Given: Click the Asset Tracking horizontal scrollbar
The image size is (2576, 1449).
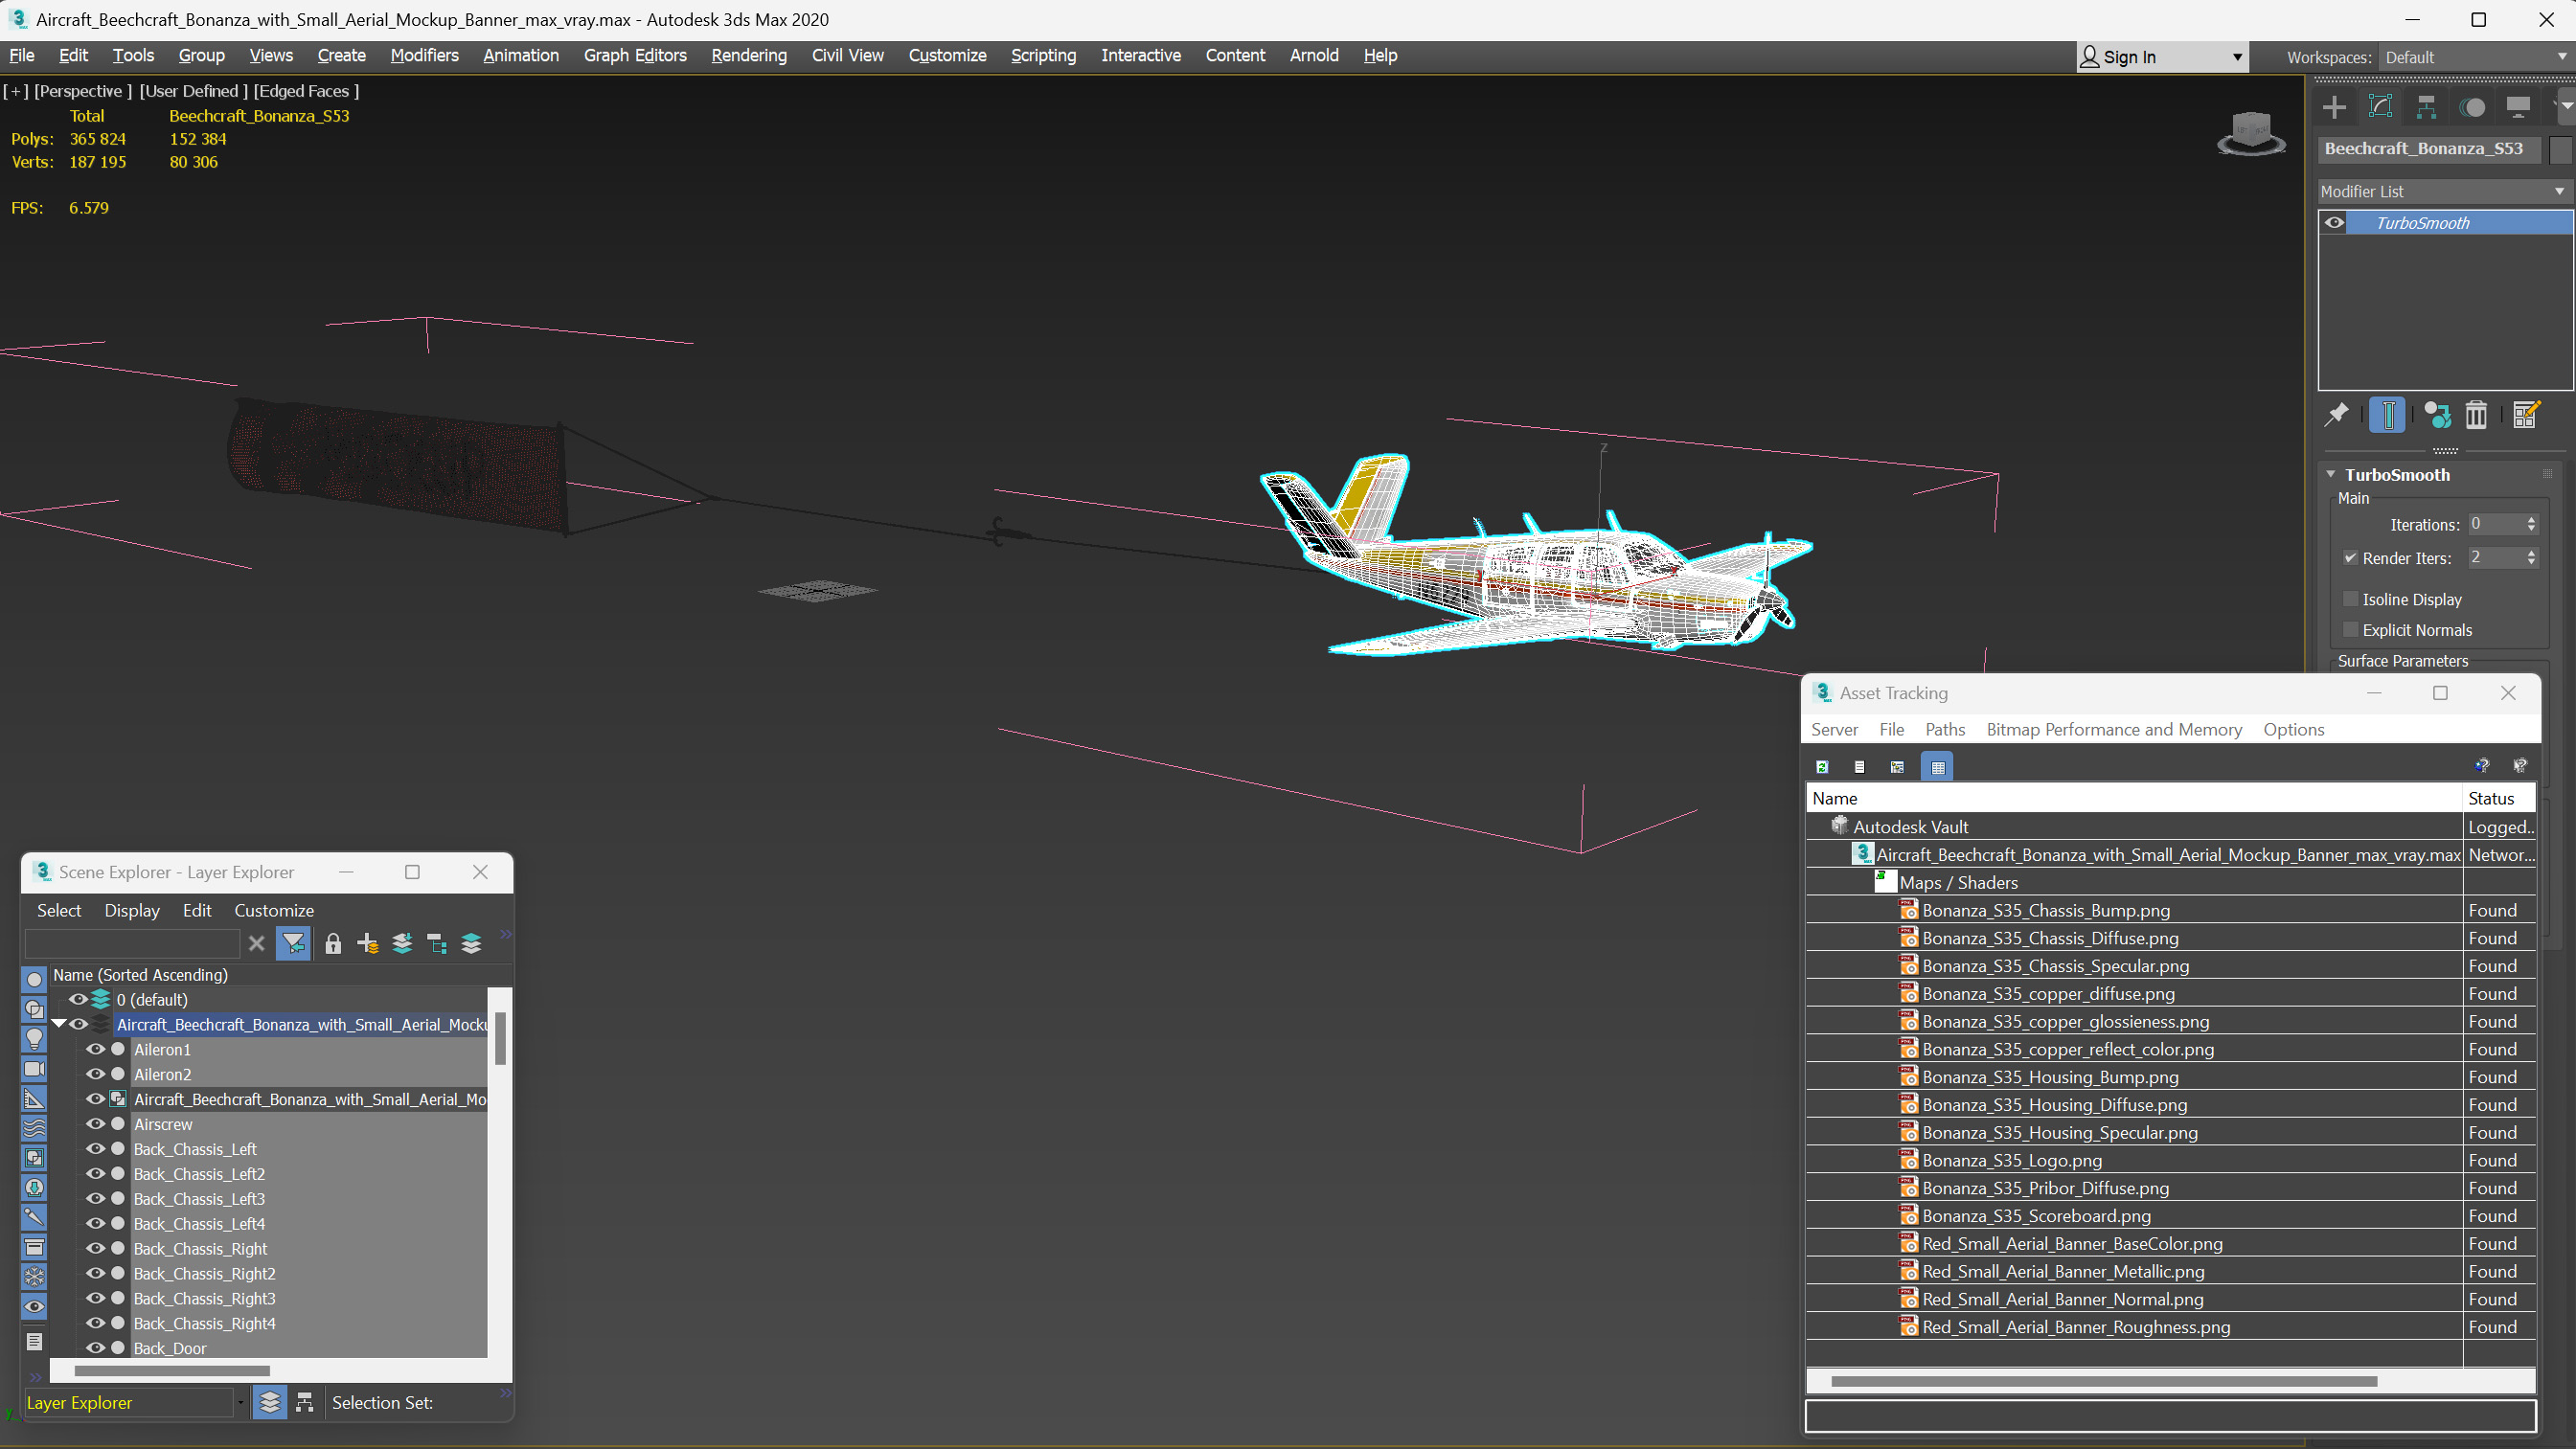Looking at the screenshot, I should (x=2104, y=1382).
